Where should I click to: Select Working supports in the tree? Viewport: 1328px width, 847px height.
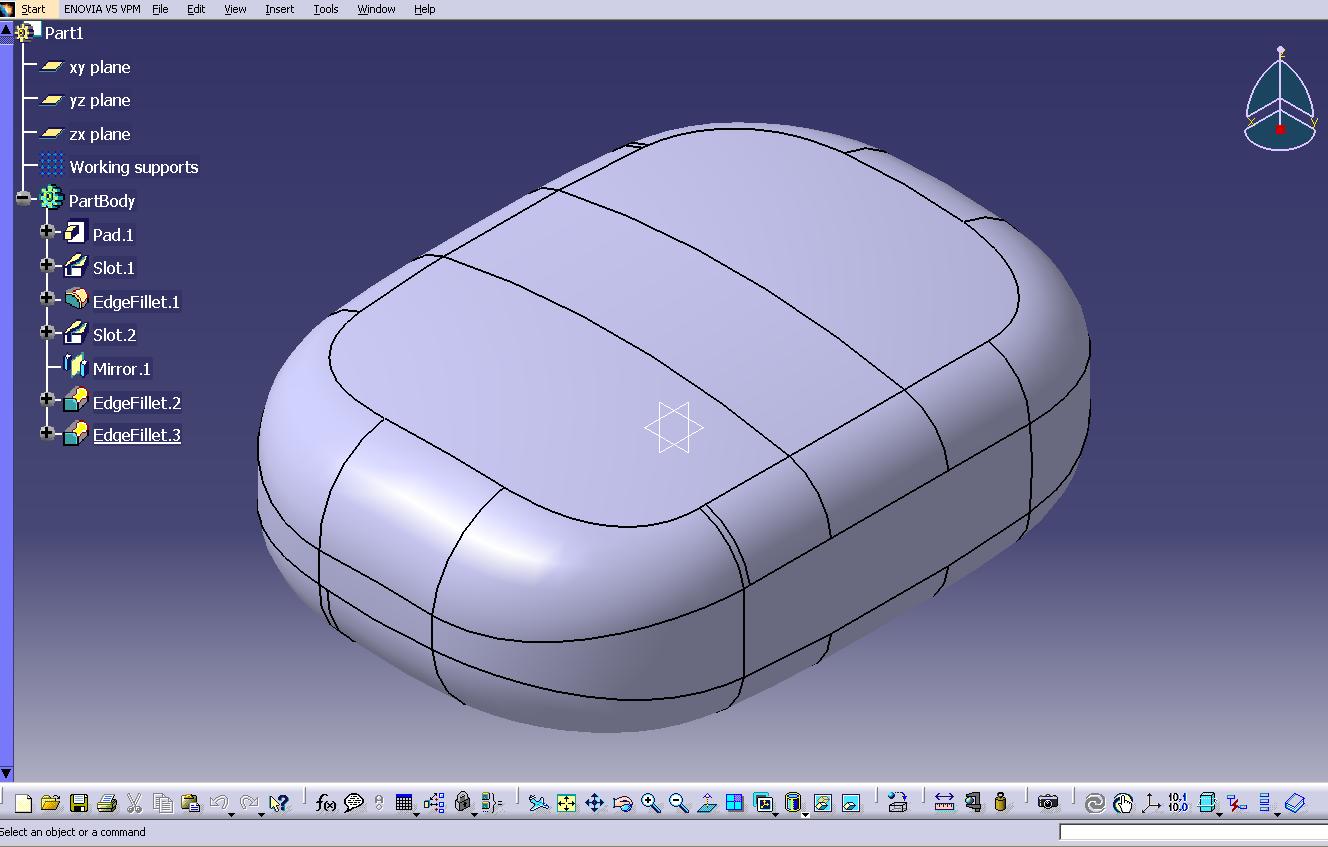point(134,167)
